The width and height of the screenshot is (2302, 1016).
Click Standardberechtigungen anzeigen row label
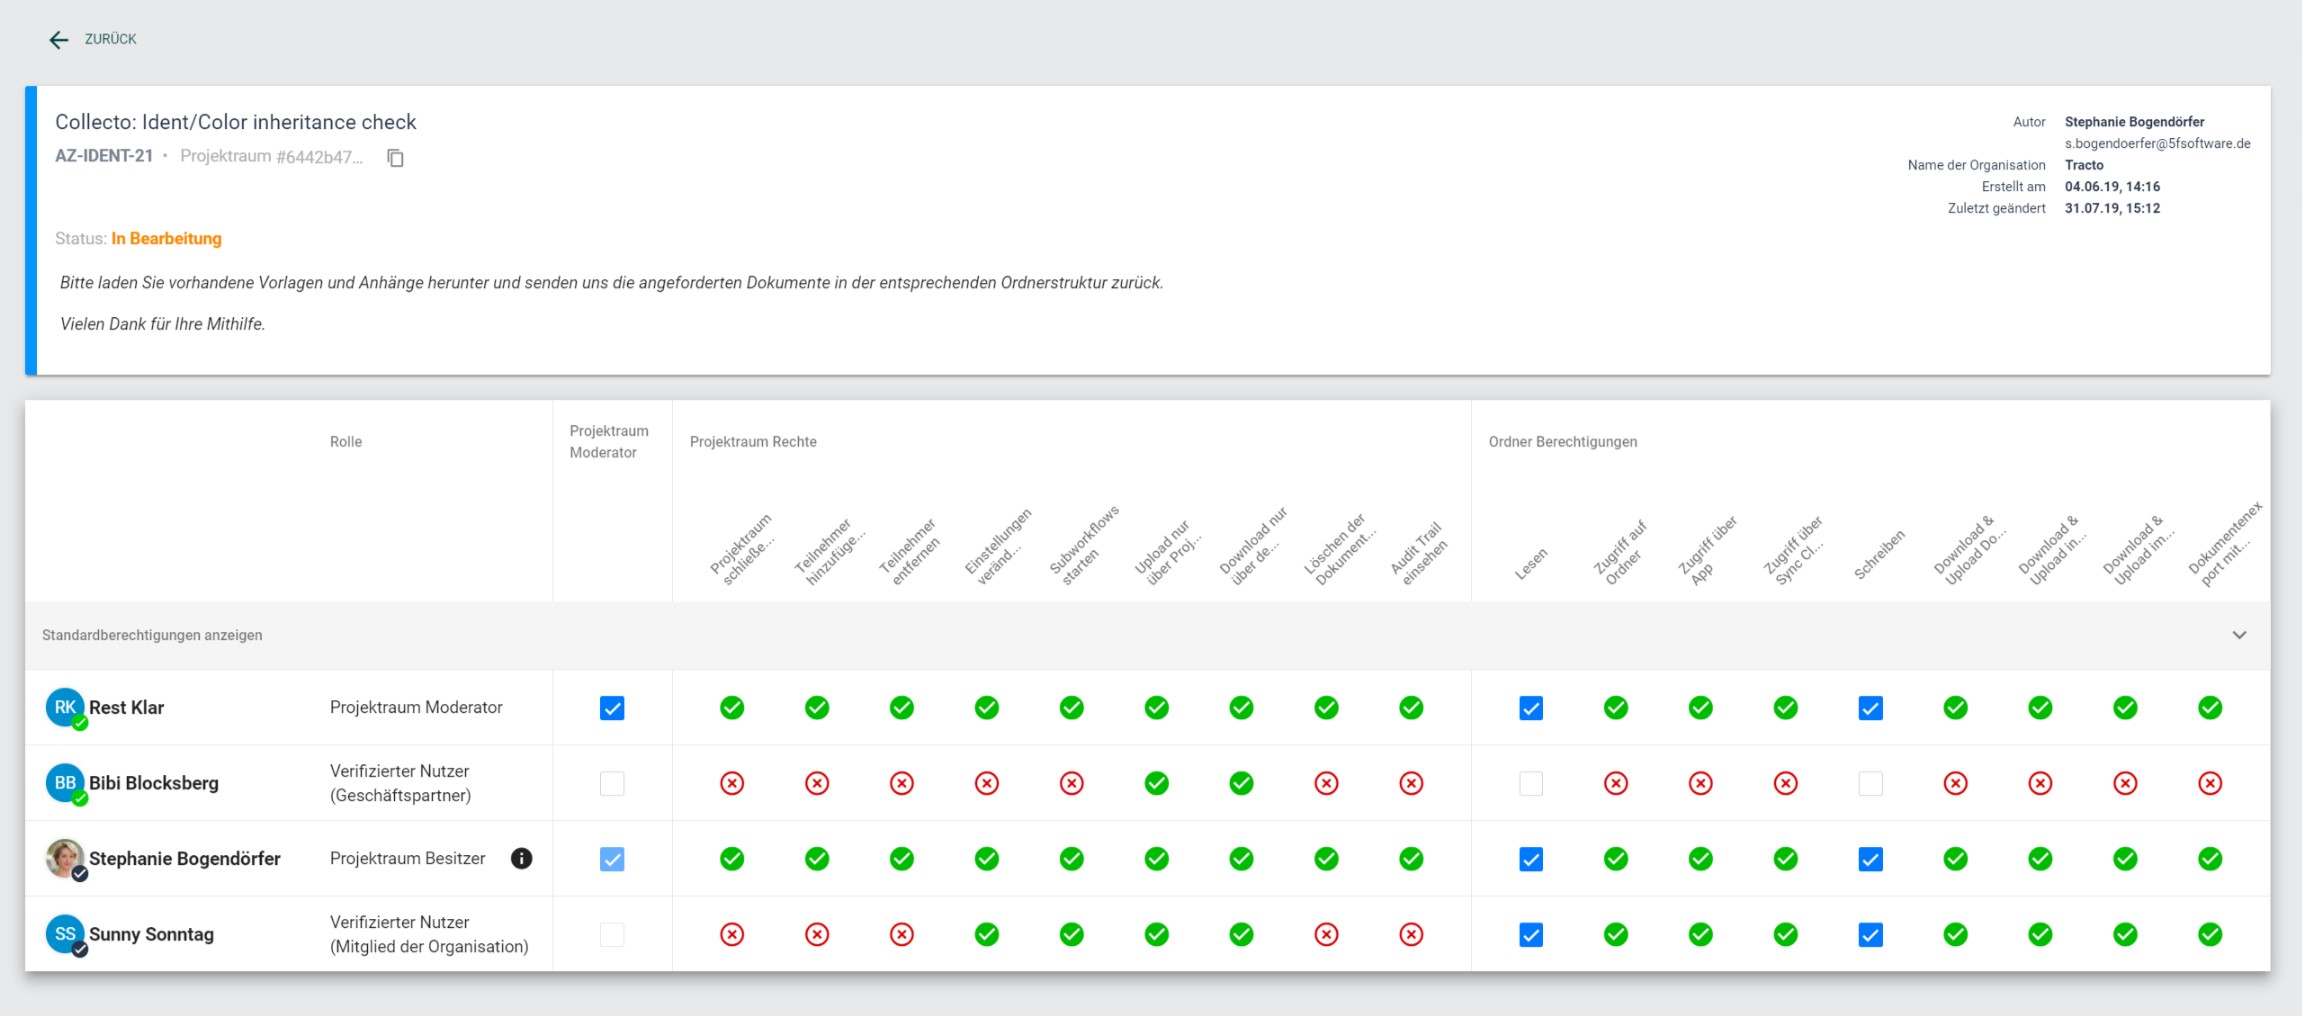(152, 635)
